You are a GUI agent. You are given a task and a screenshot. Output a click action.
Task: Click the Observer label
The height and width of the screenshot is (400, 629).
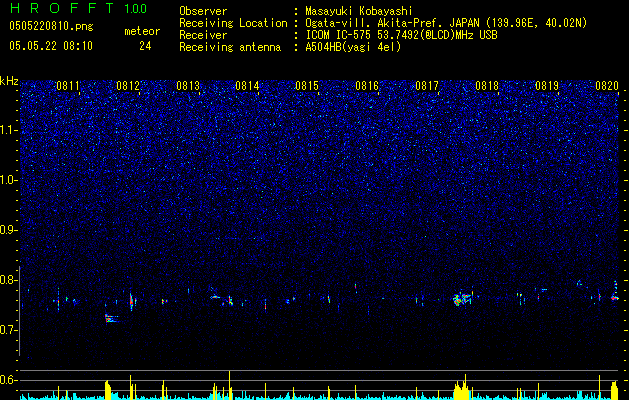click(x=203, y=11)
